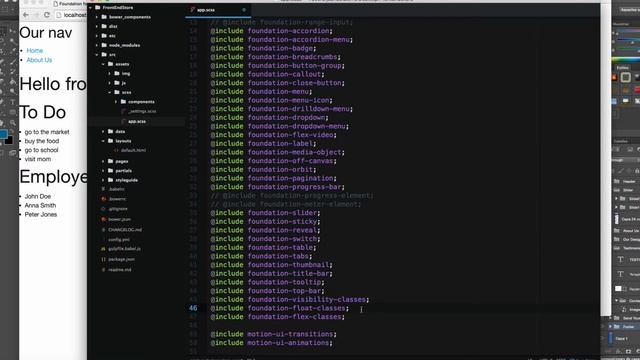
Task: Click the bower.json file icon
Action: (104, 220)
